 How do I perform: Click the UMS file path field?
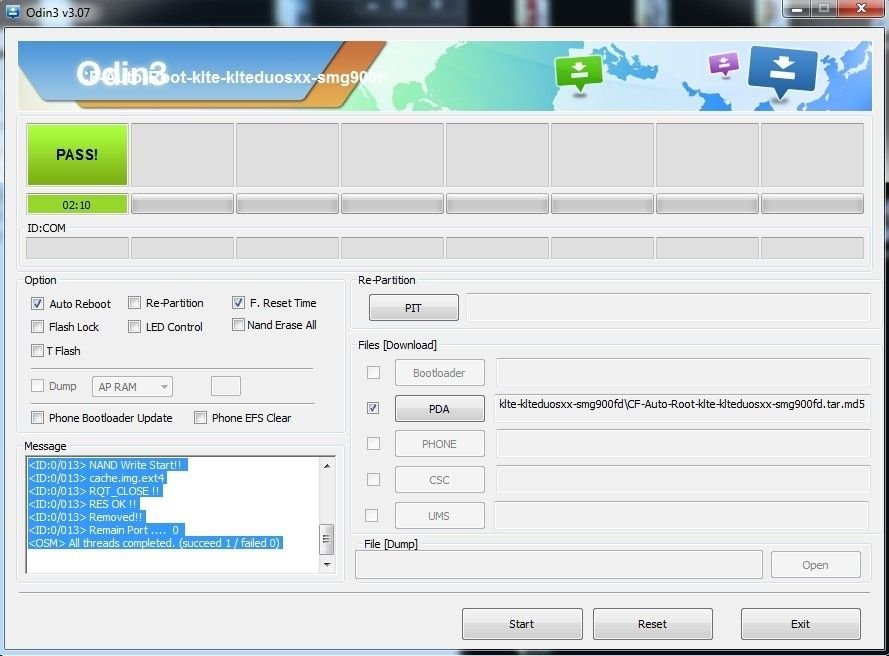tap(681, 515)
